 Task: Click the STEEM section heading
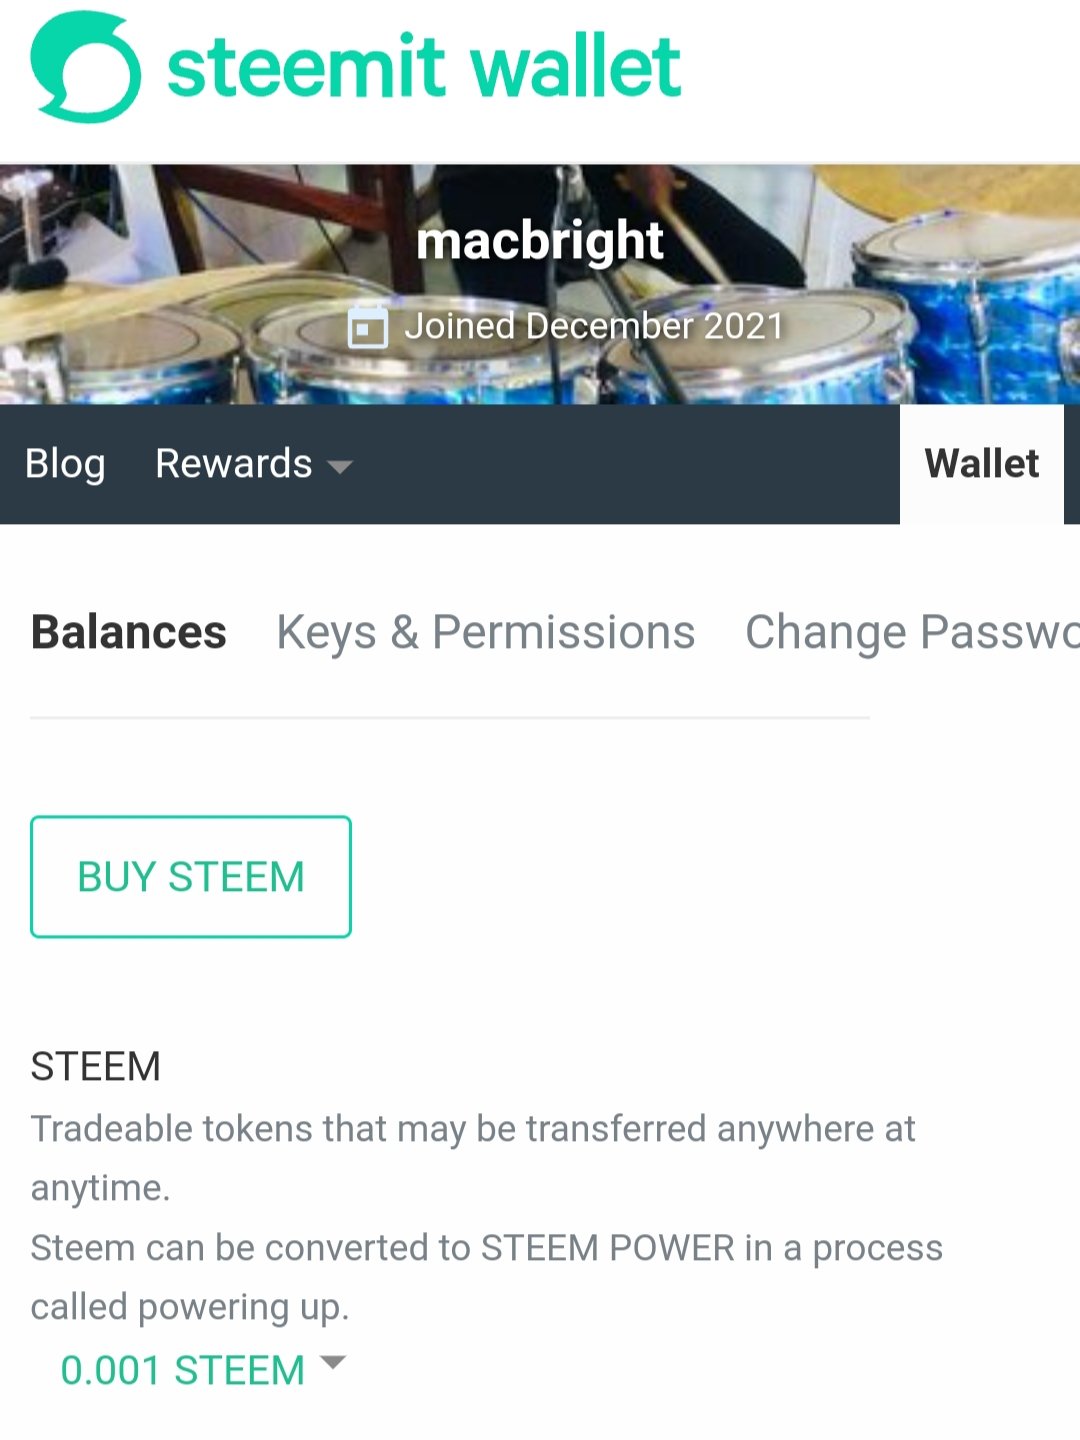pyautogui.click(x=95, y=1067)
